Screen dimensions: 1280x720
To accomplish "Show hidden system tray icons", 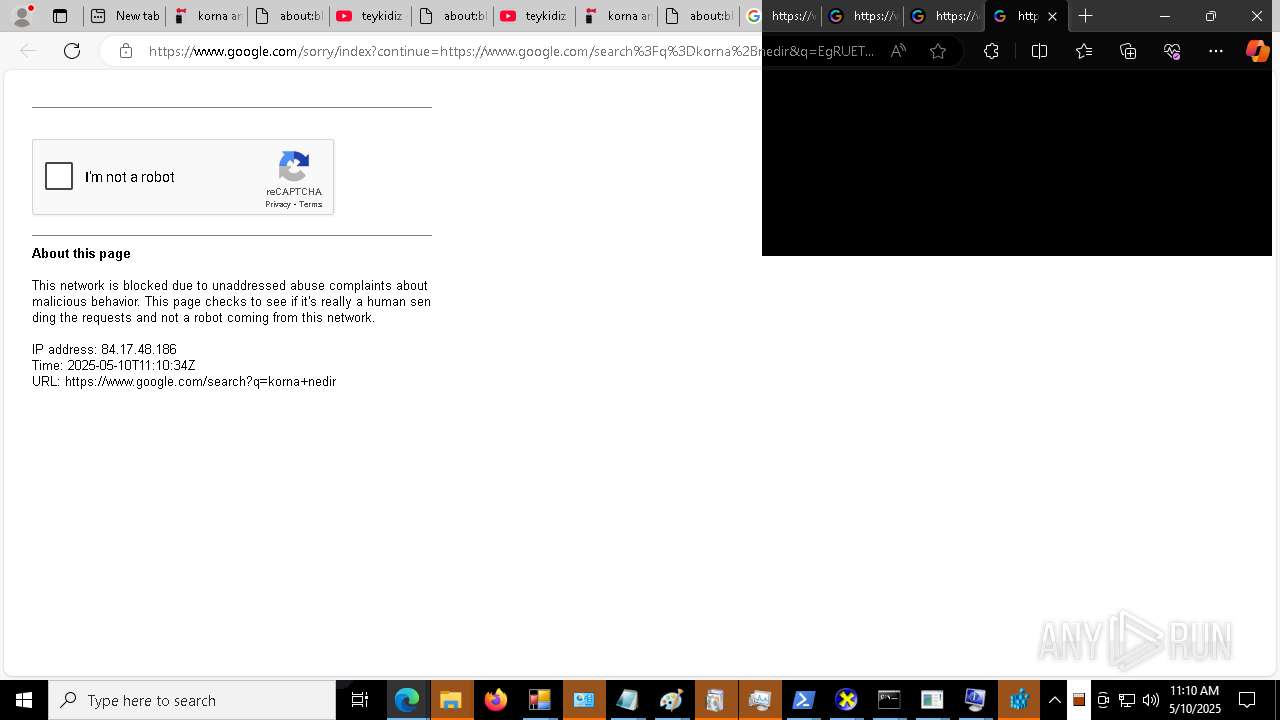I will (x=1055, y=700).
